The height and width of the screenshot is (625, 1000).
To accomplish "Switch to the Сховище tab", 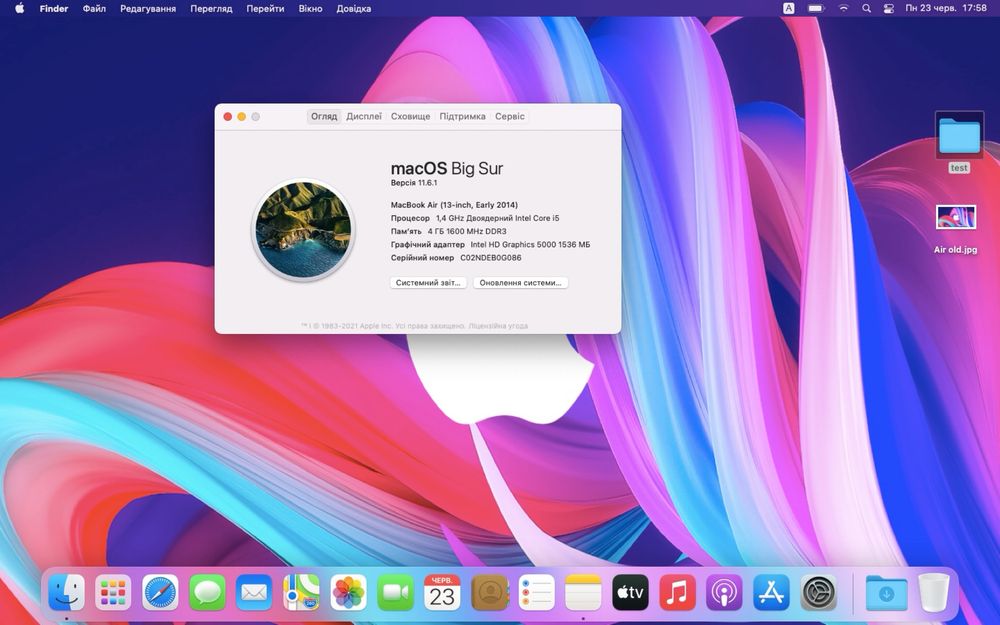I will pos(410,116).
